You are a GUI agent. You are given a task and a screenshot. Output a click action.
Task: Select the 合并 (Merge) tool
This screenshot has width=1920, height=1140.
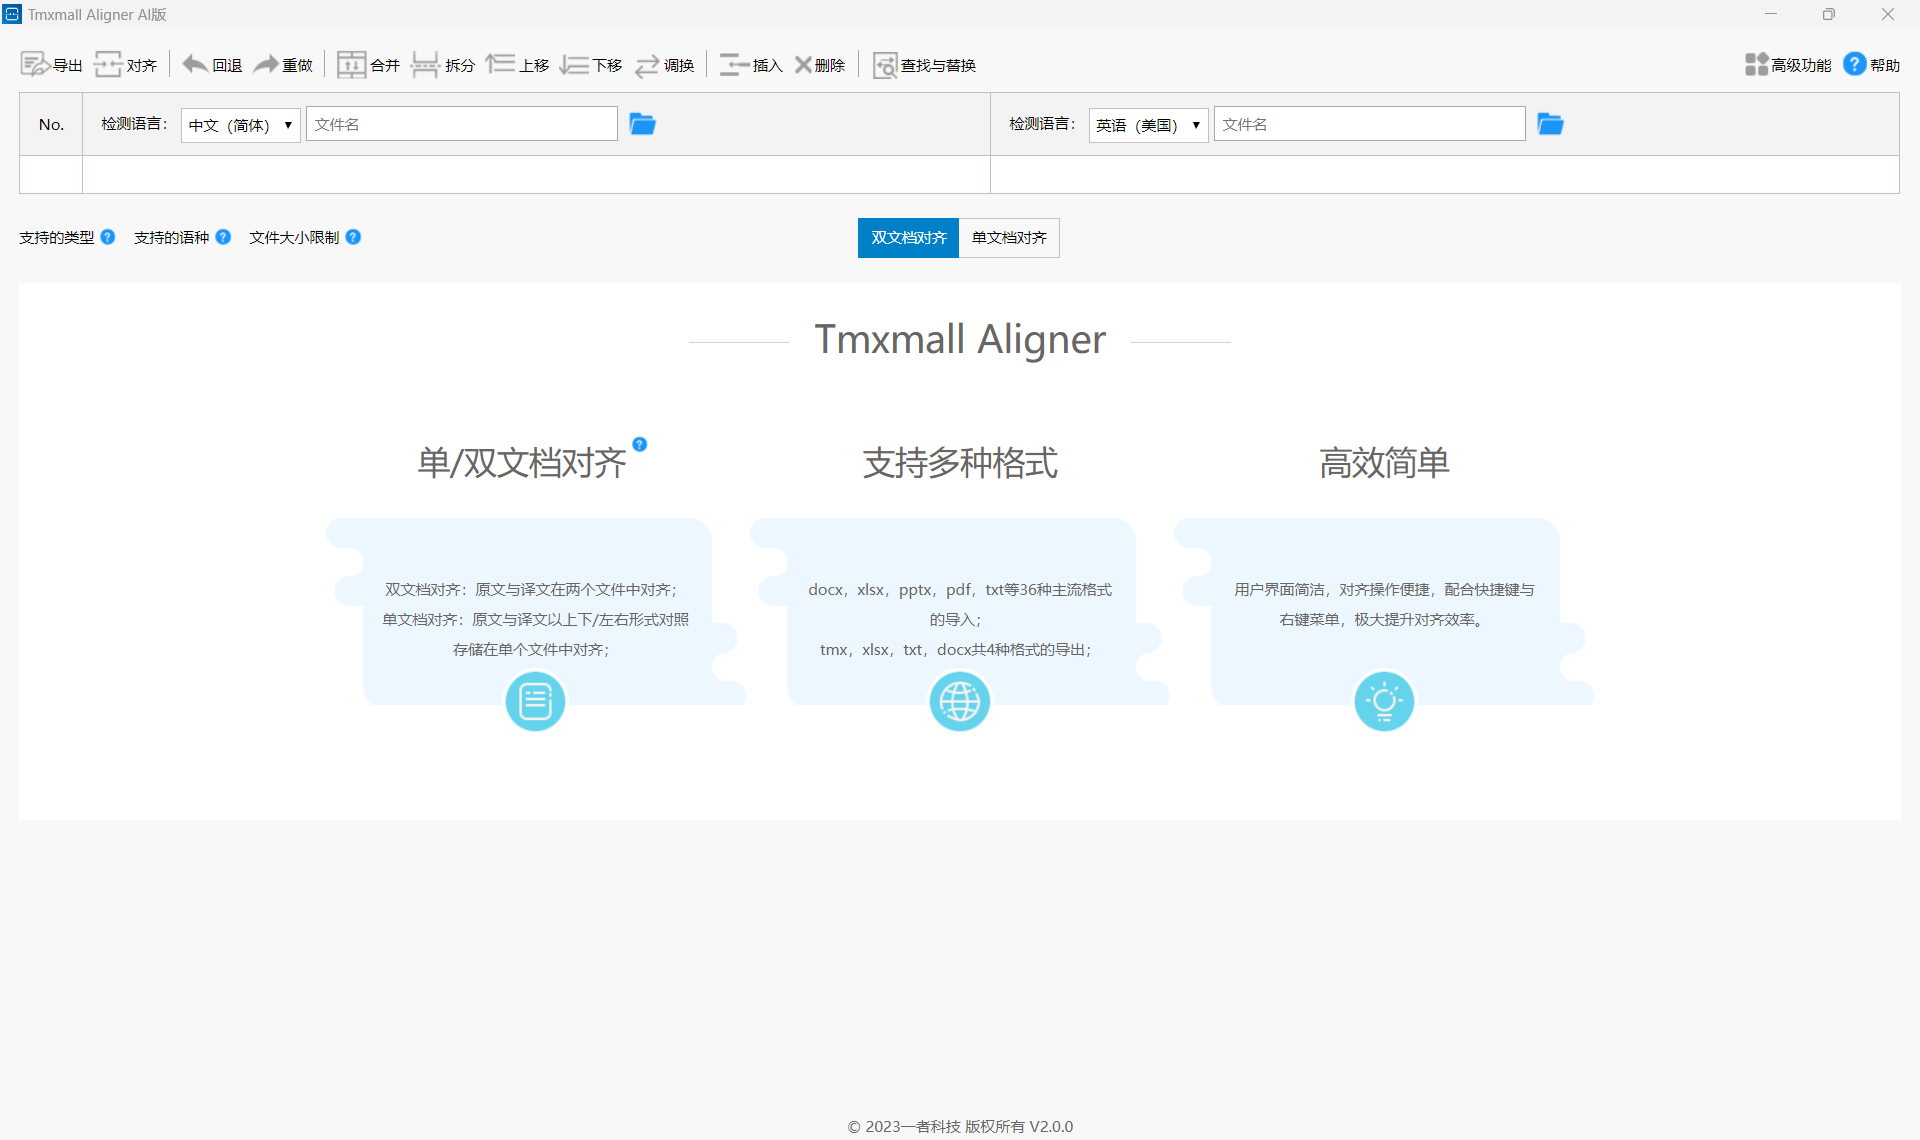tap(368, 64)
